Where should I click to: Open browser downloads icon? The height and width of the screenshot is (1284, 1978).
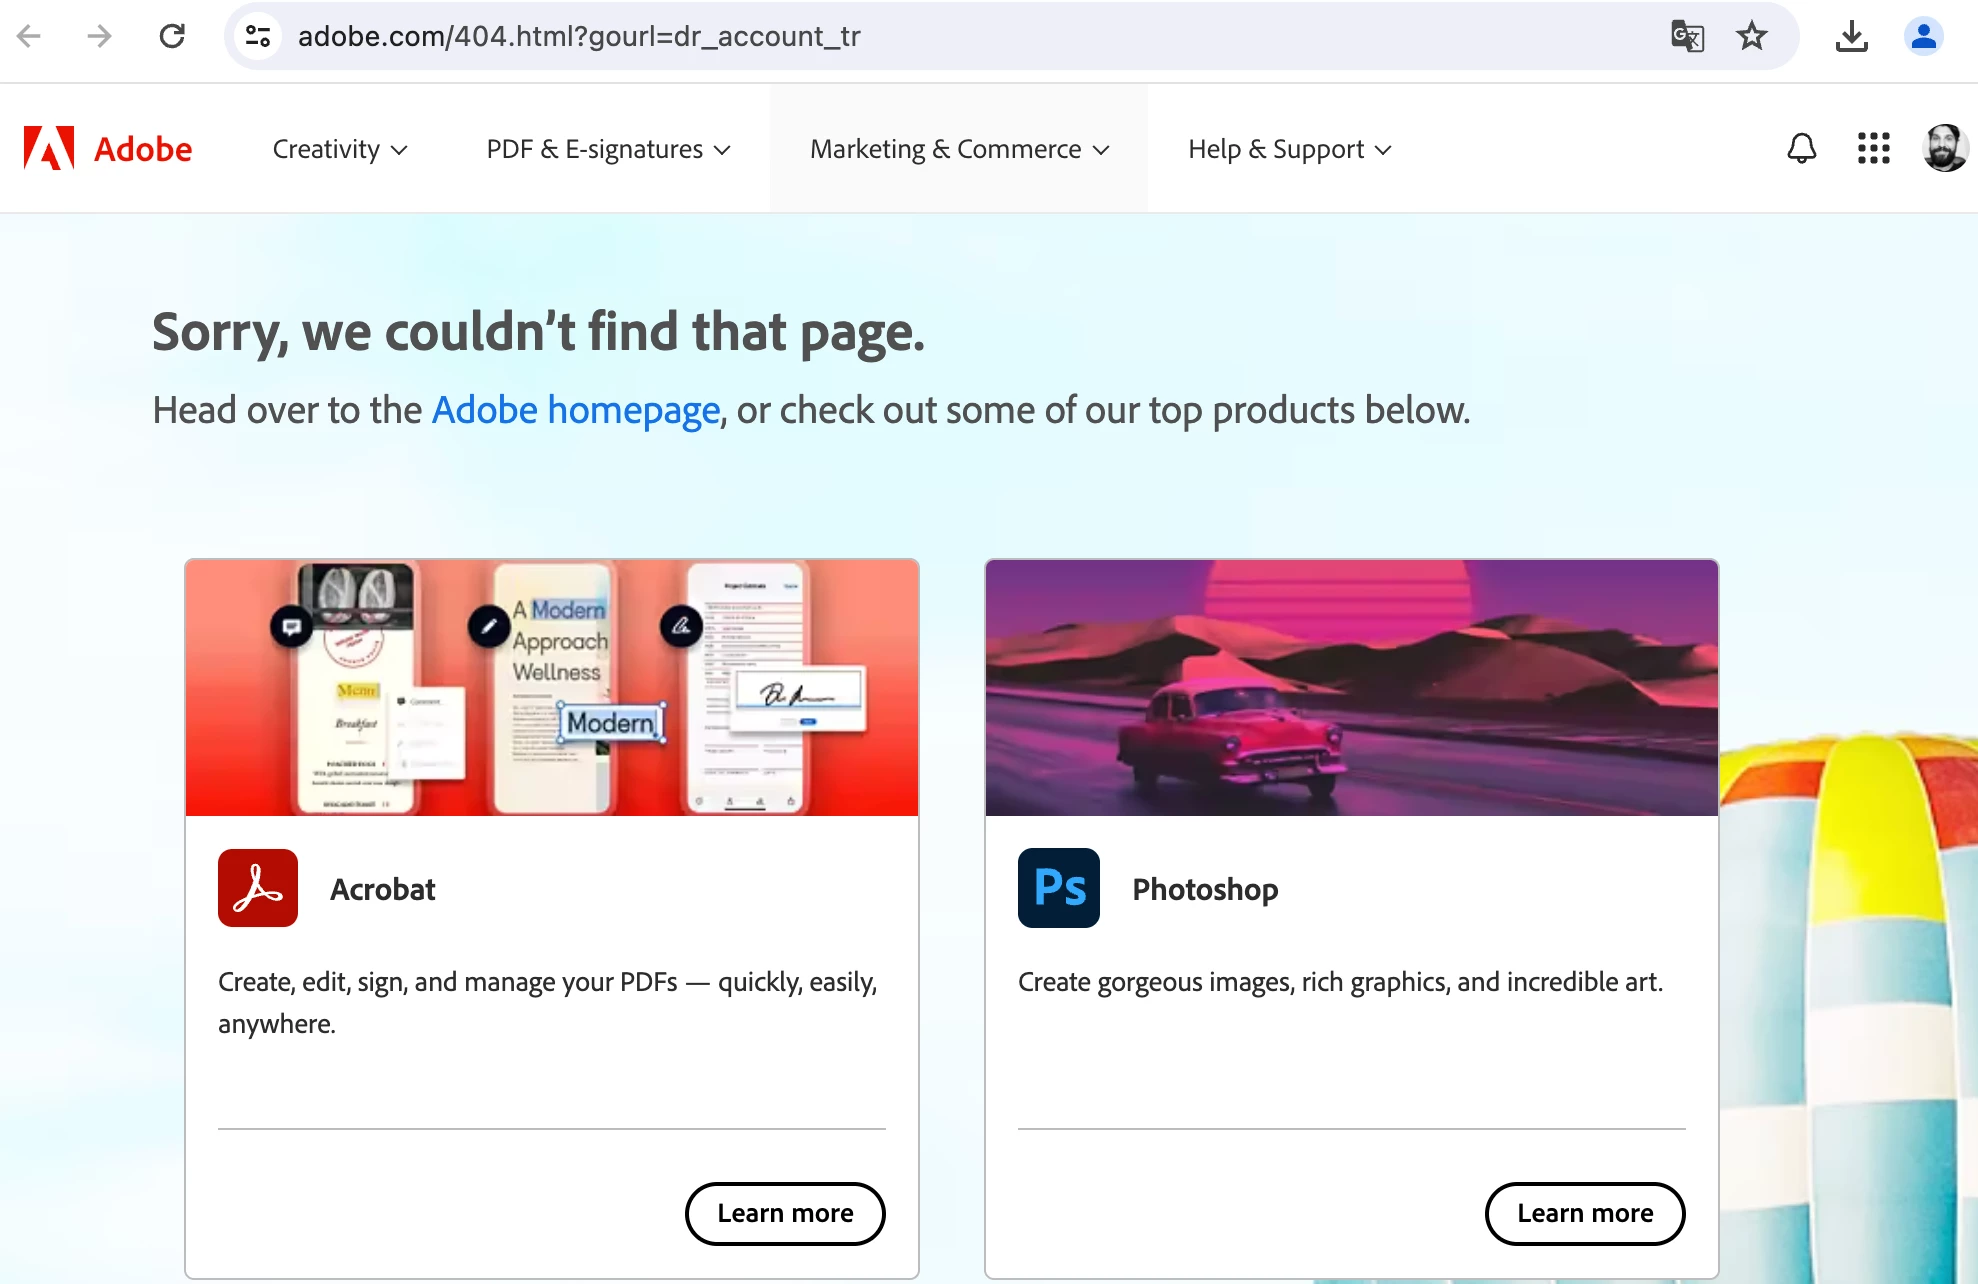(x=1851, y=37)
